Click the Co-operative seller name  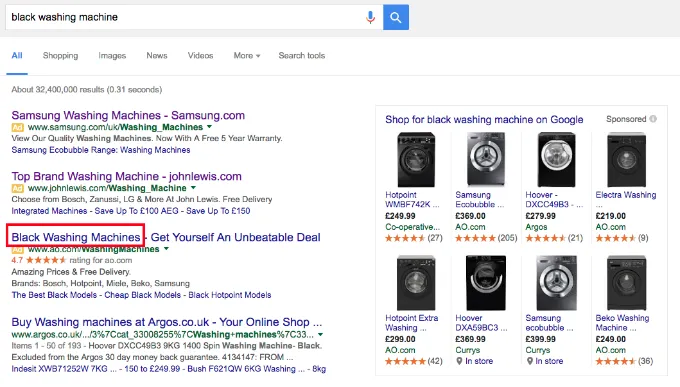[x=412, y=227]
